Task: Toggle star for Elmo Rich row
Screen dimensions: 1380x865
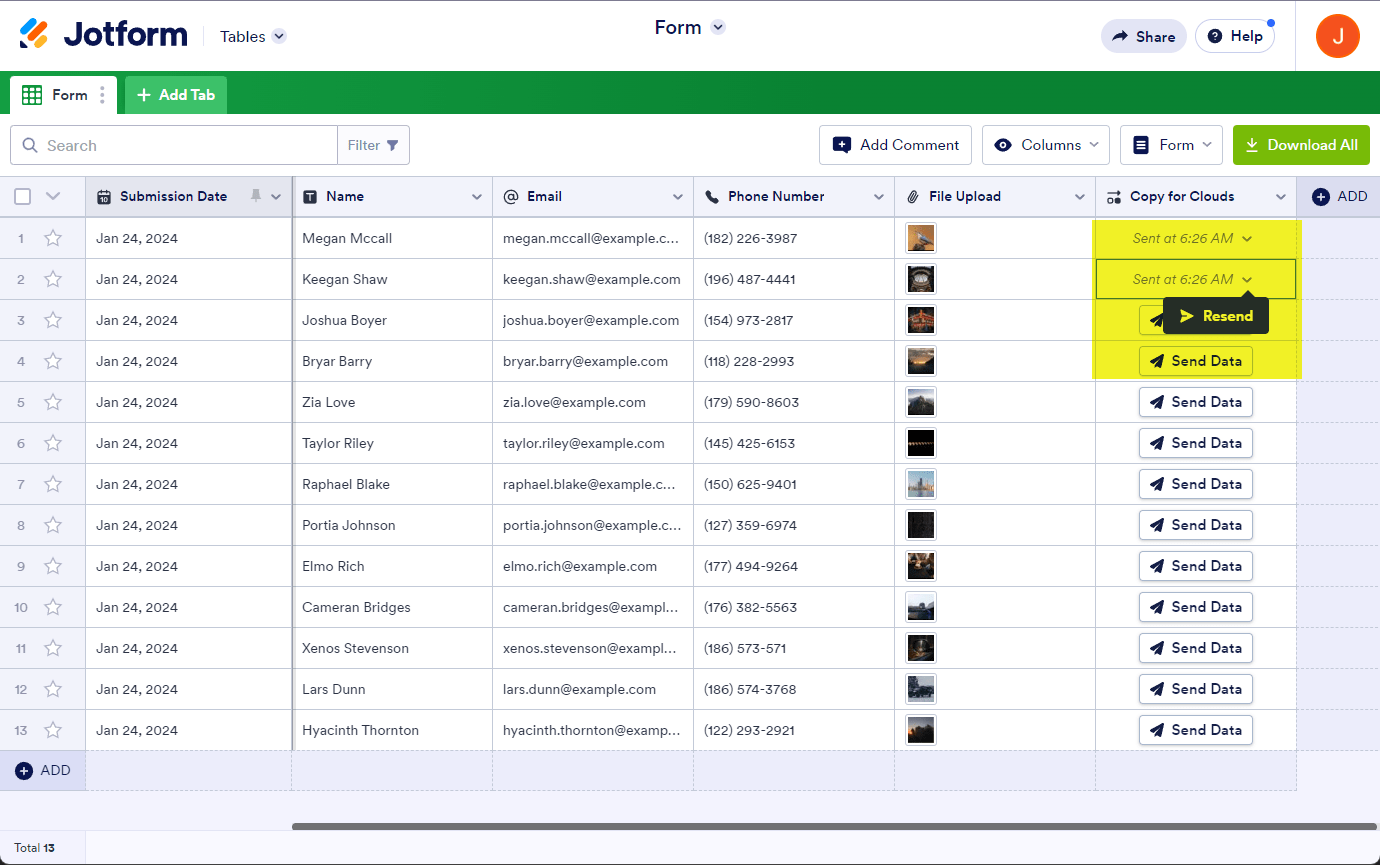Action: [x=53, y=566]
